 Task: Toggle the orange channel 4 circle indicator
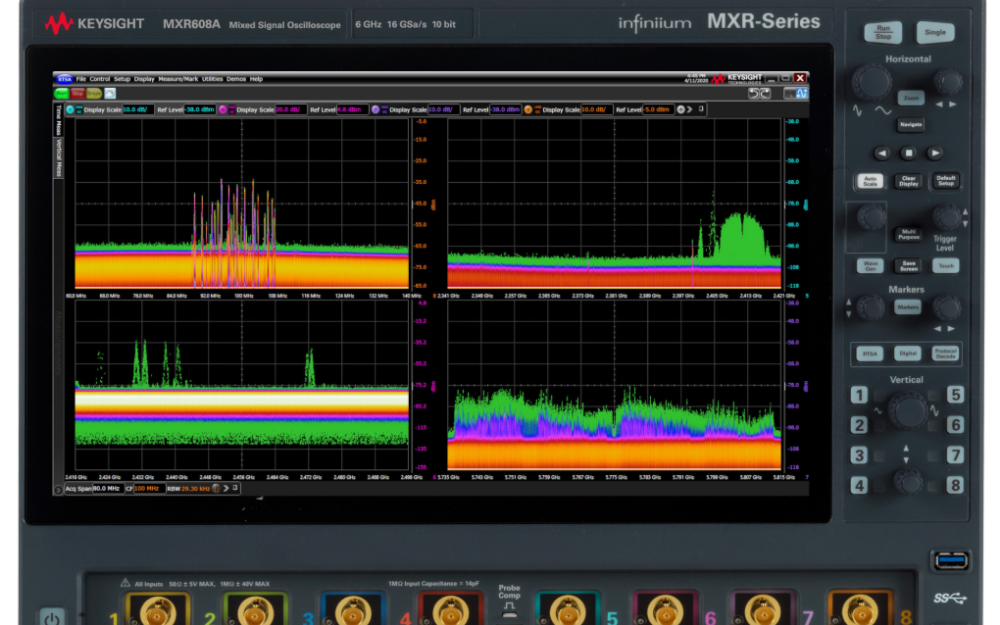coord(528,110)
